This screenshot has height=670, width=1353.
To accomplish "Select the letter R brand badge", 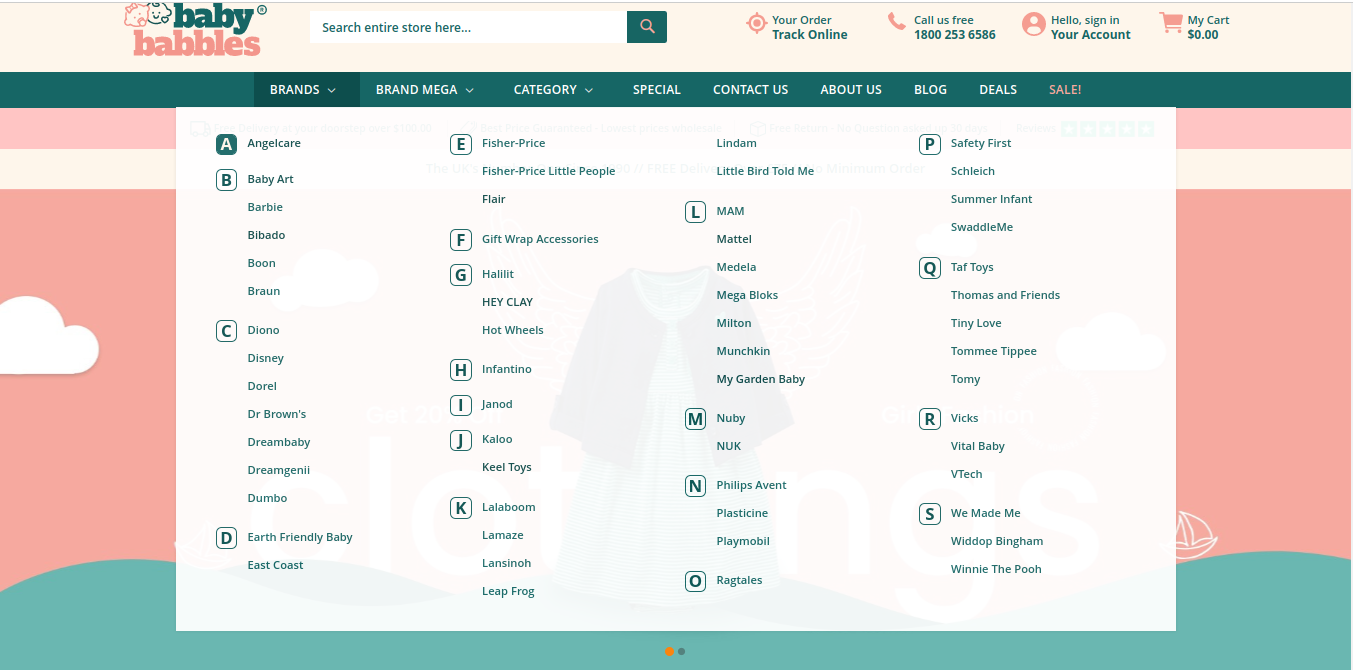I will tap(930, 419).
